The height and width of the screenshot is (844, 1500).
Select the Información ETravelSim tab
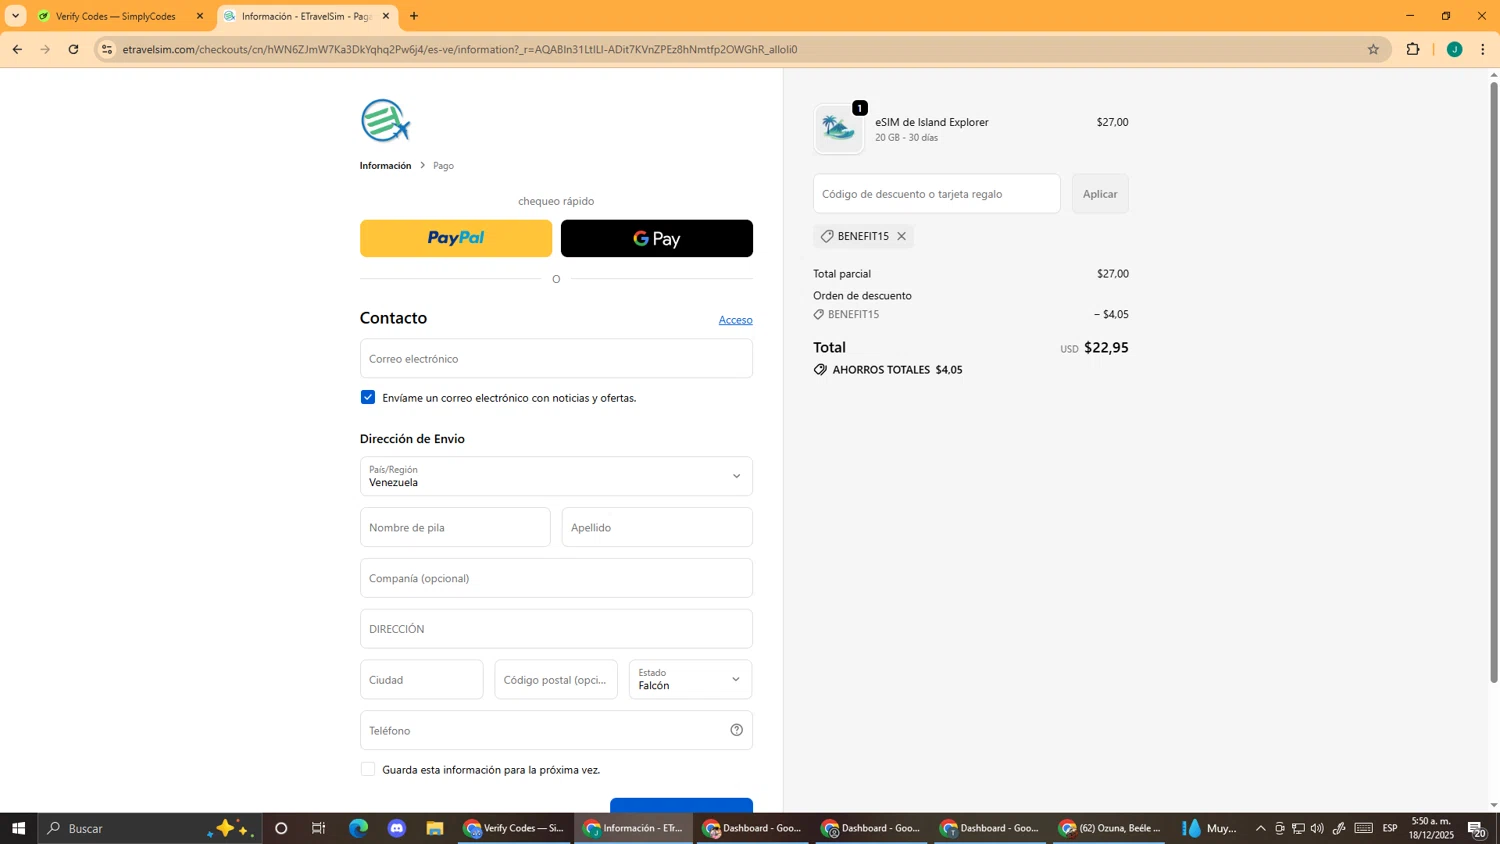[x=307, y=16]
